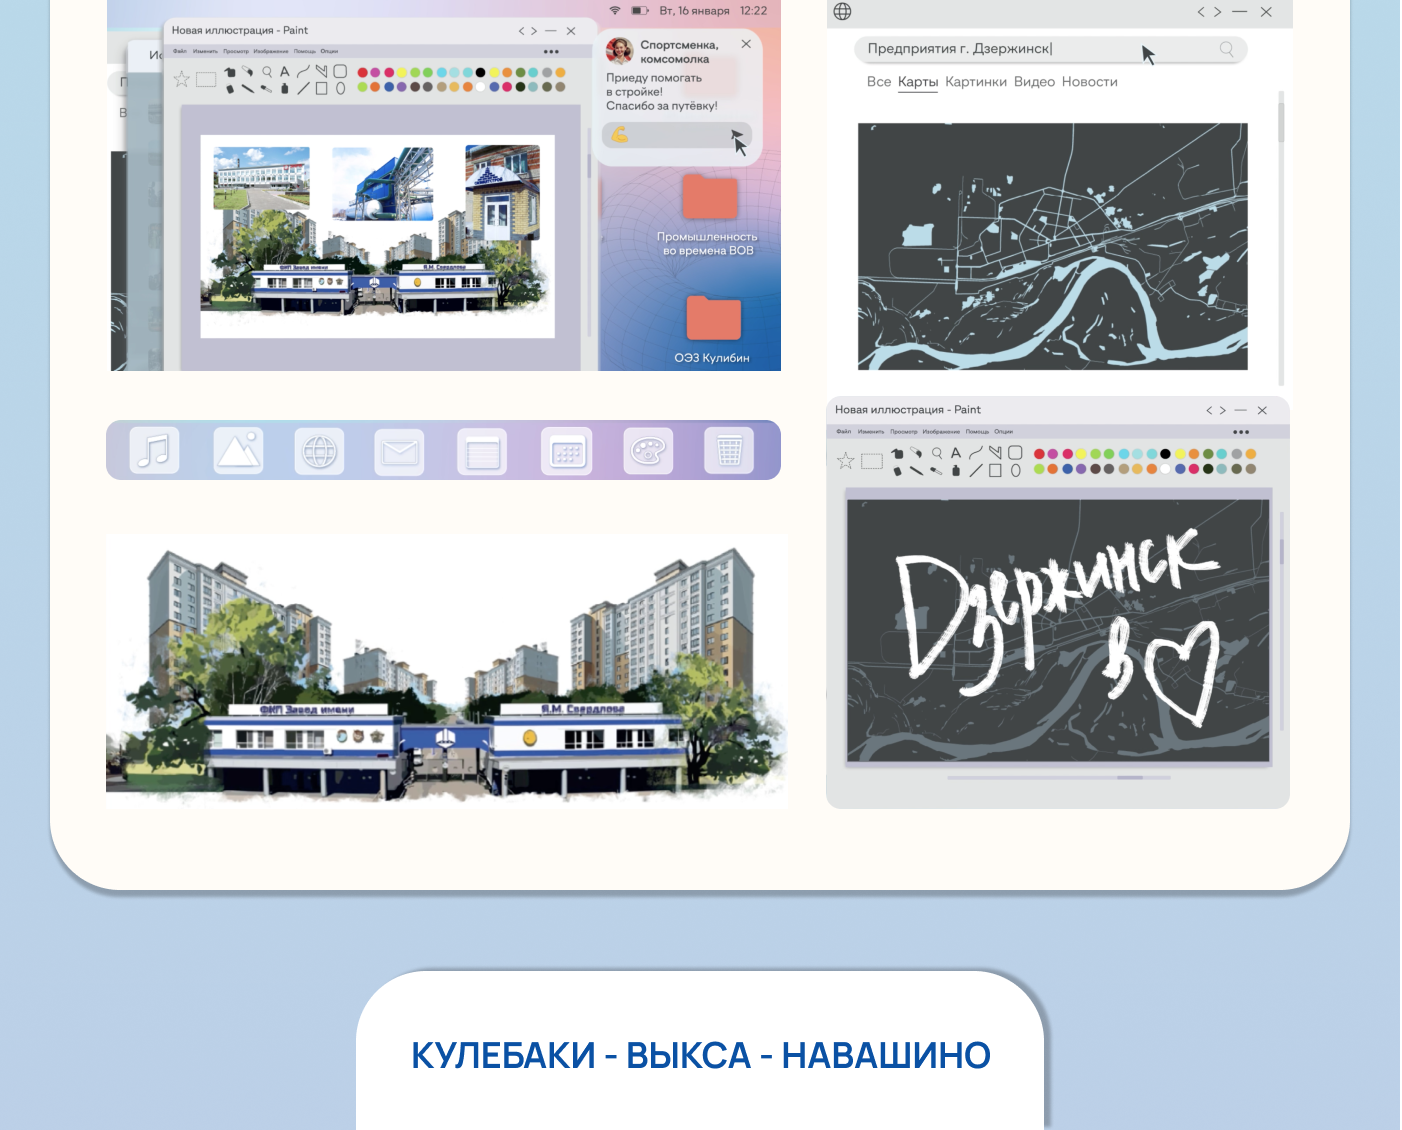Go back using the browser's left chevron
Viewport: 1402px width, 1130px height.
(1201, 12)
